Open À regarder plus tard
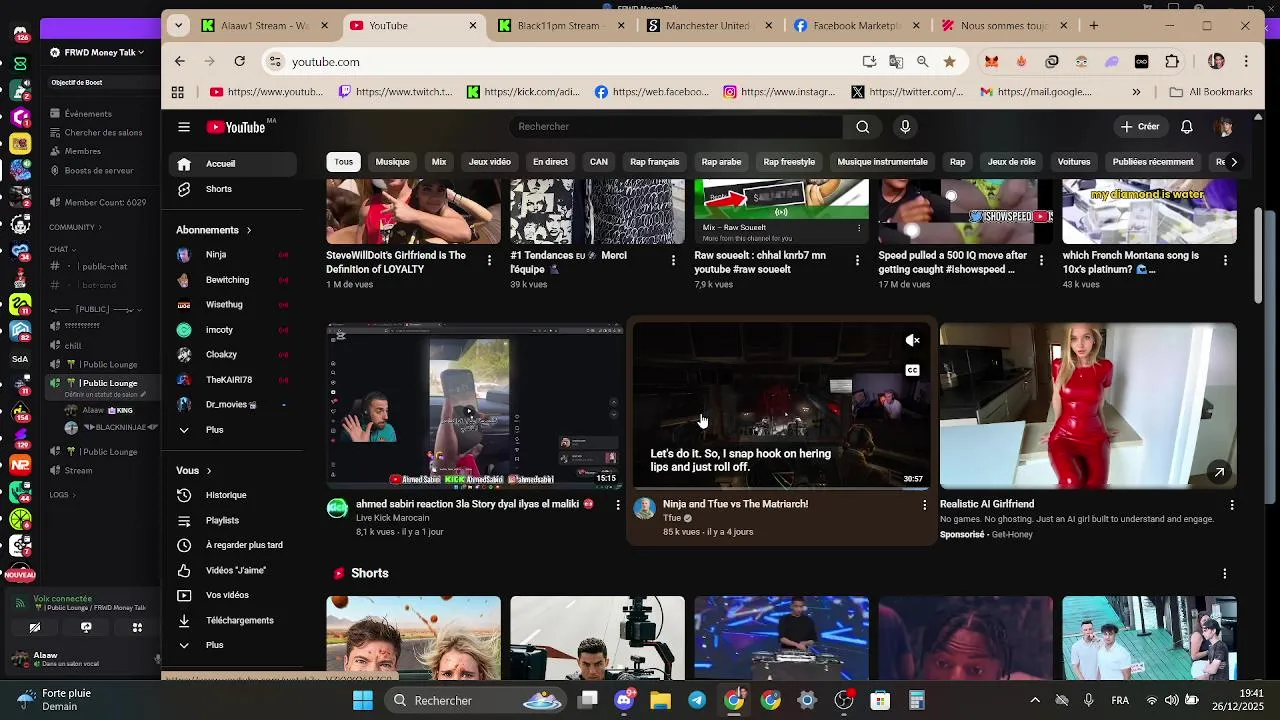The height and width of the screenshot is (720, 1280). (x=244, y=545)
